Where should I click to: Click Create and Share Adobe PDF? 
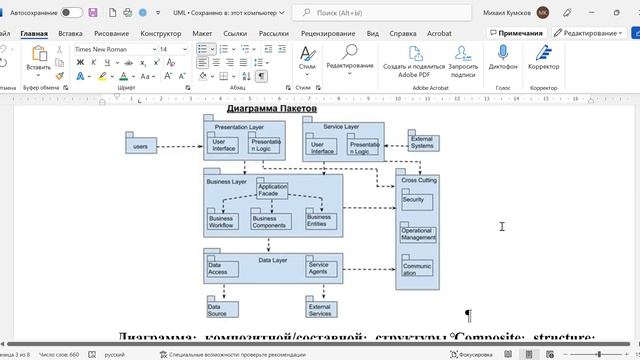414,61
